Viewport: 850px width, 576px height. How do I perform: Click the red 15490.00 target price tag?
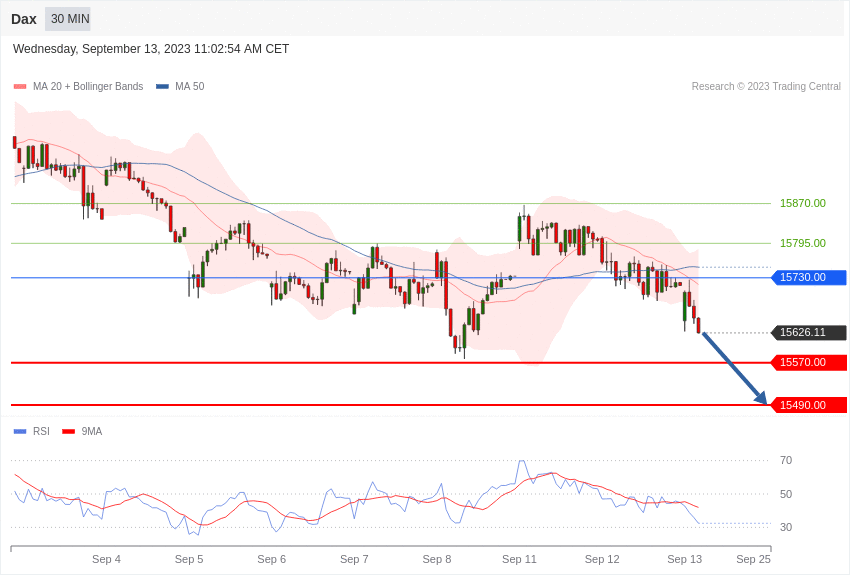click(x=809, y=405)
